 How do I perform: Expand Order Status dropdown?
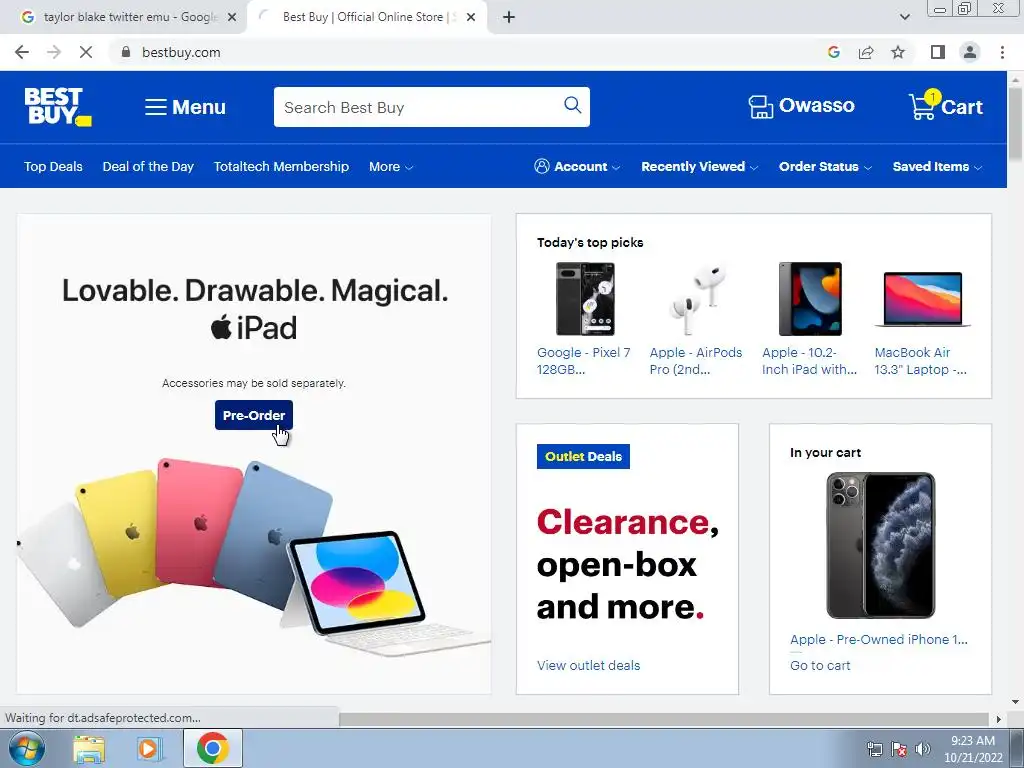point(825,167)
